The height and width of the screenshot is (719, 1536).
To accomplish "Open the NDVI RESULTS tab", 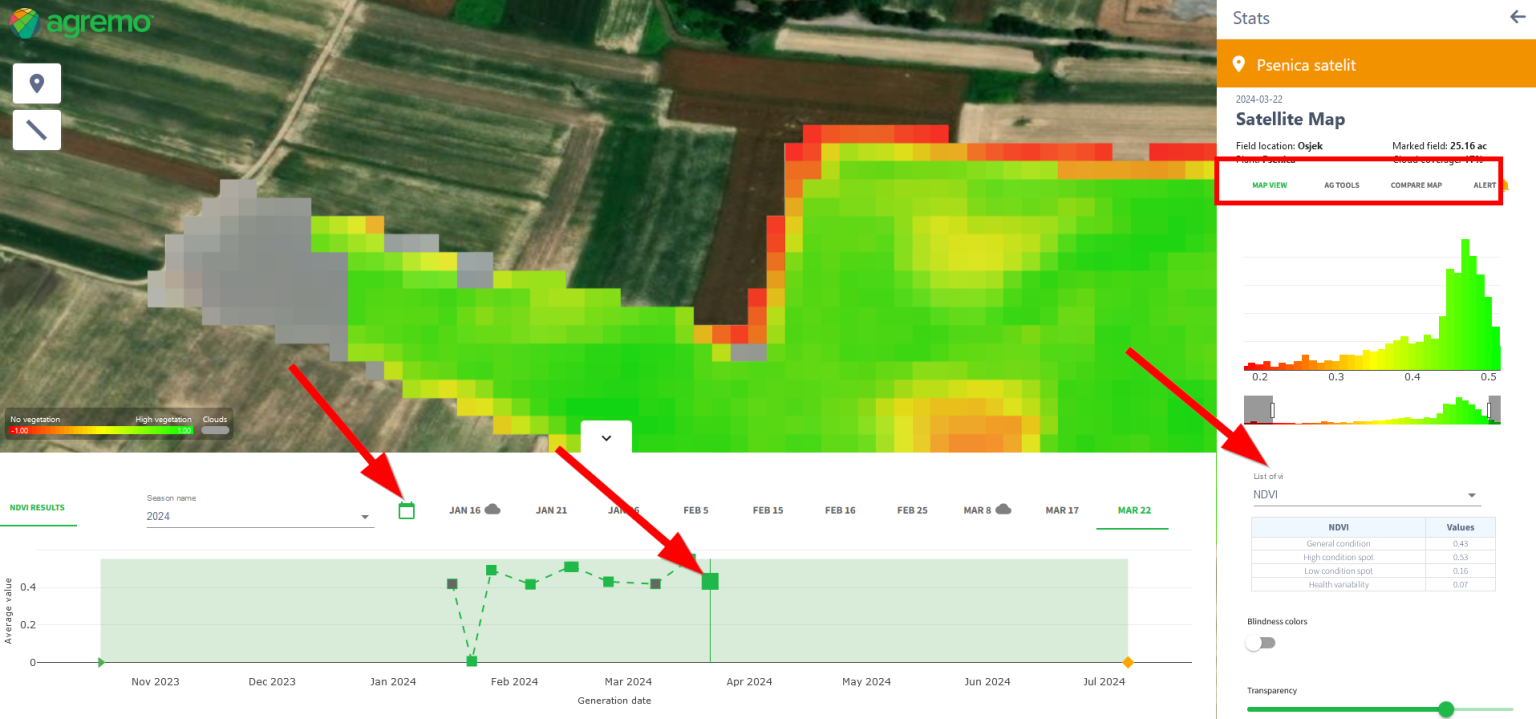I will (37, 508).
